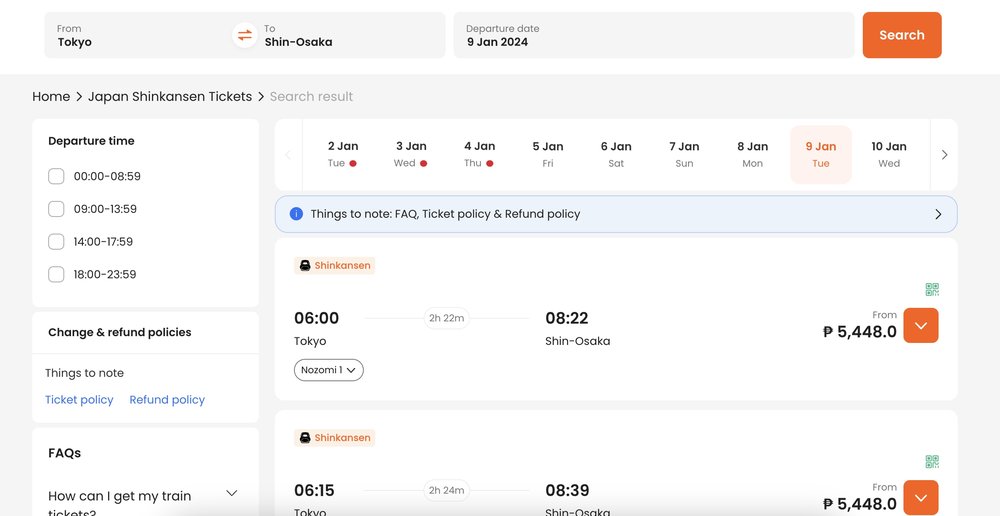
Task: Expand 'How can I get my train tickets' FAQ
Action: tap(231, 494)
